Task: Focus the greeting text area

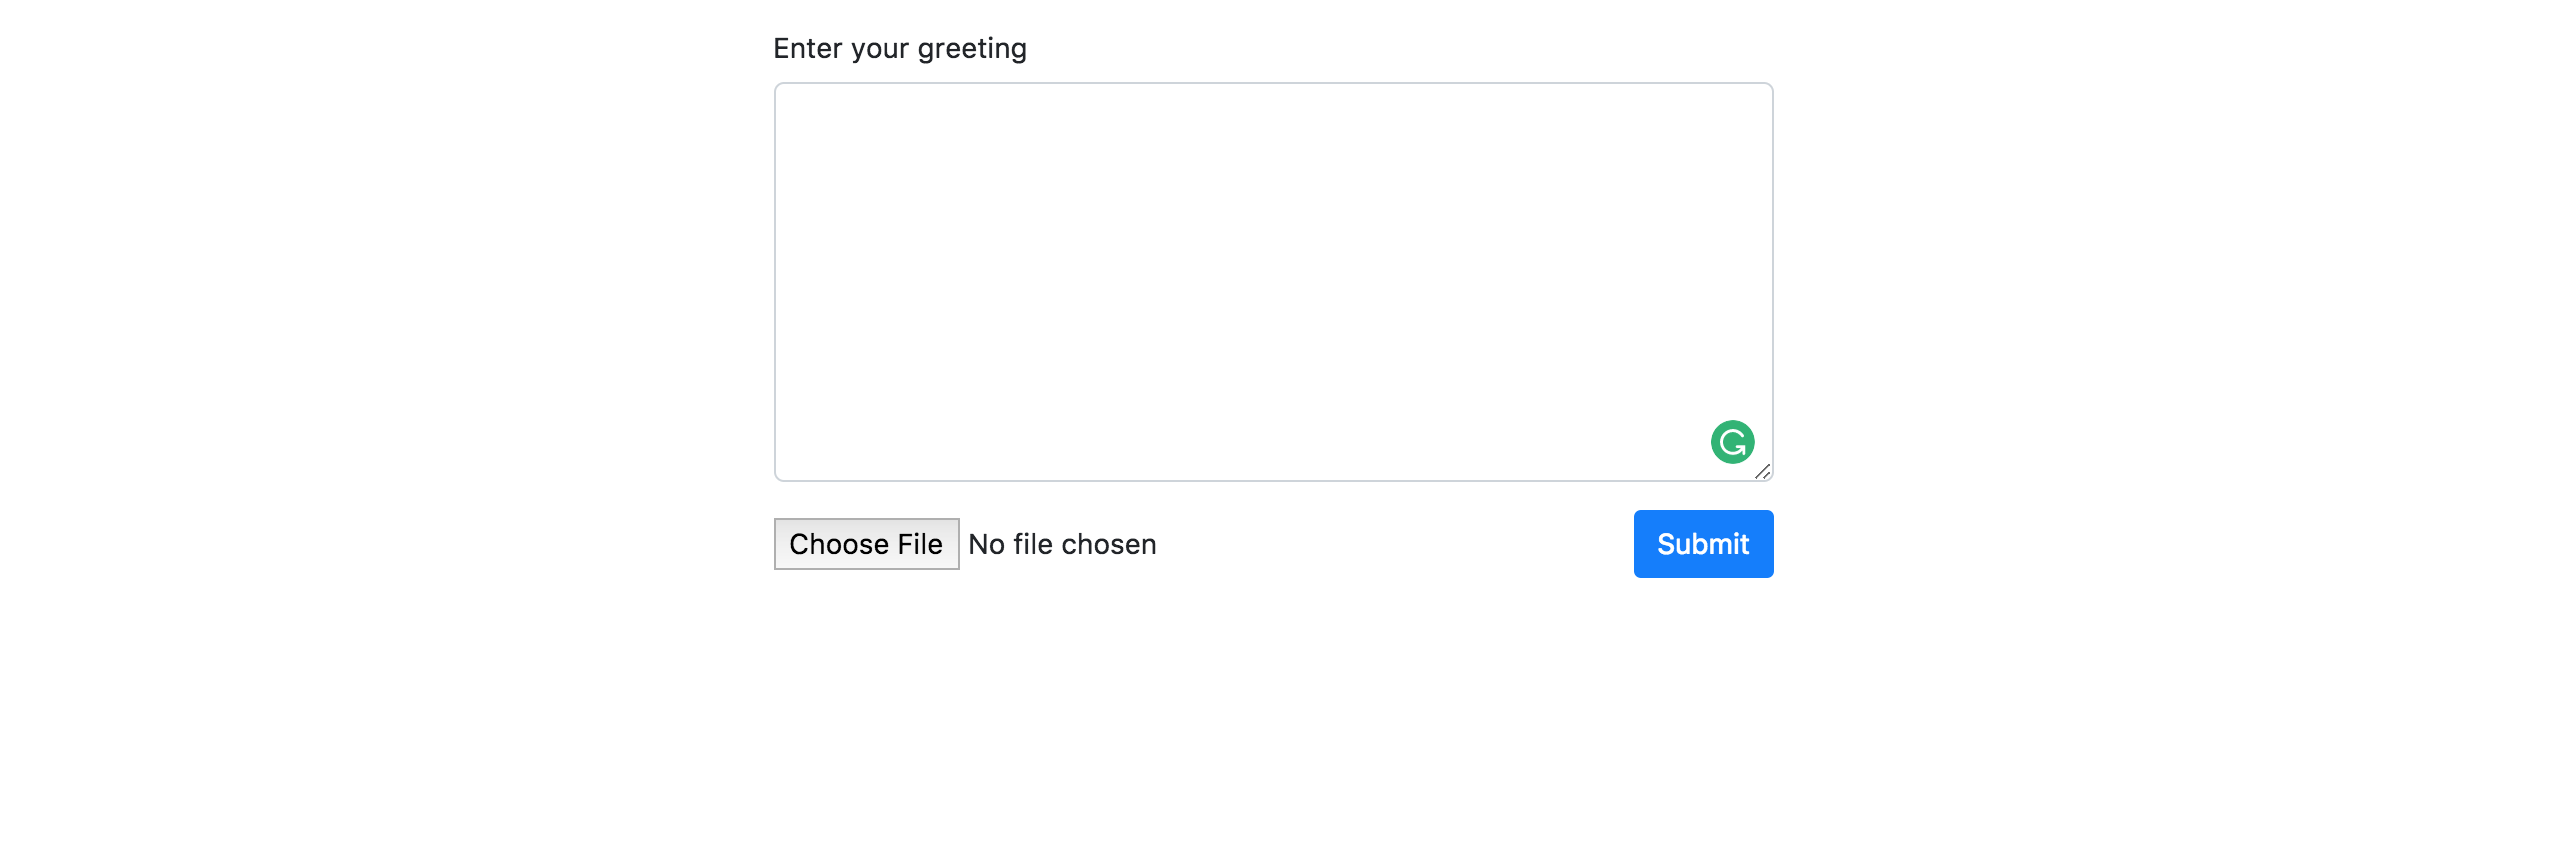Action: (1272, 280)
